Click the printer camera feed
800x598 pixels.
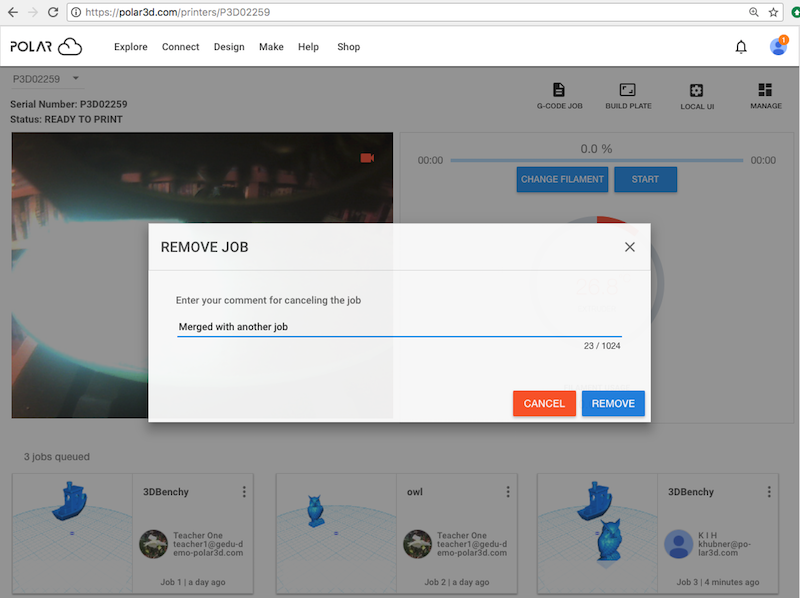[202, 276]
